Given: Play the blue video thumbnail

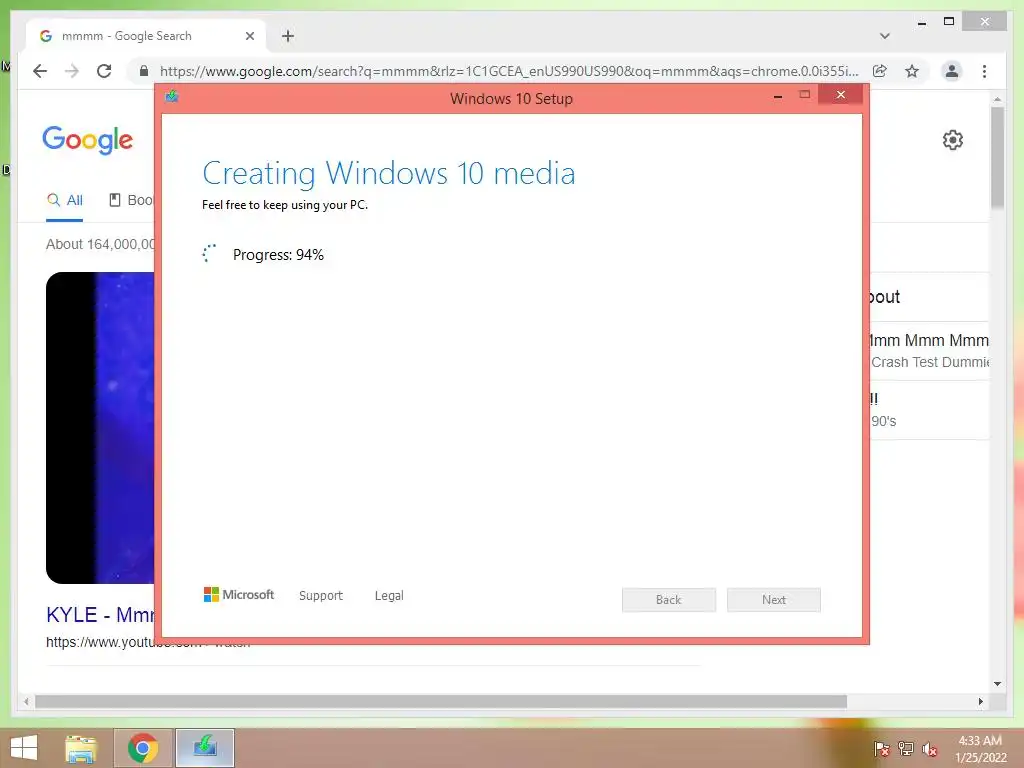Looking at the screenshot, I should click(100, 428).
